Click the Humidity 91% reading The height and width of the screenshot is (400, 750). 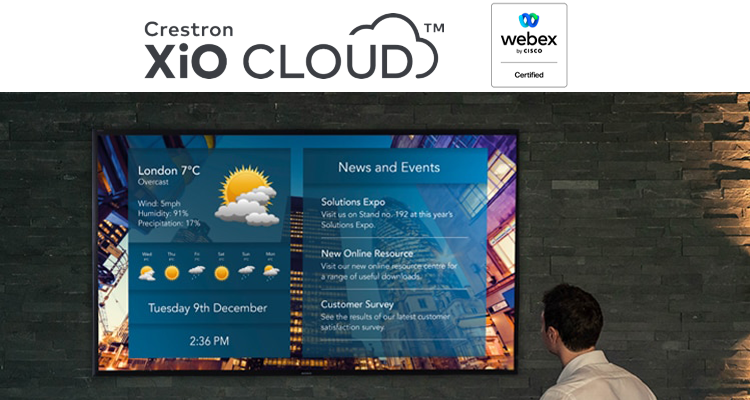[163, 212]
